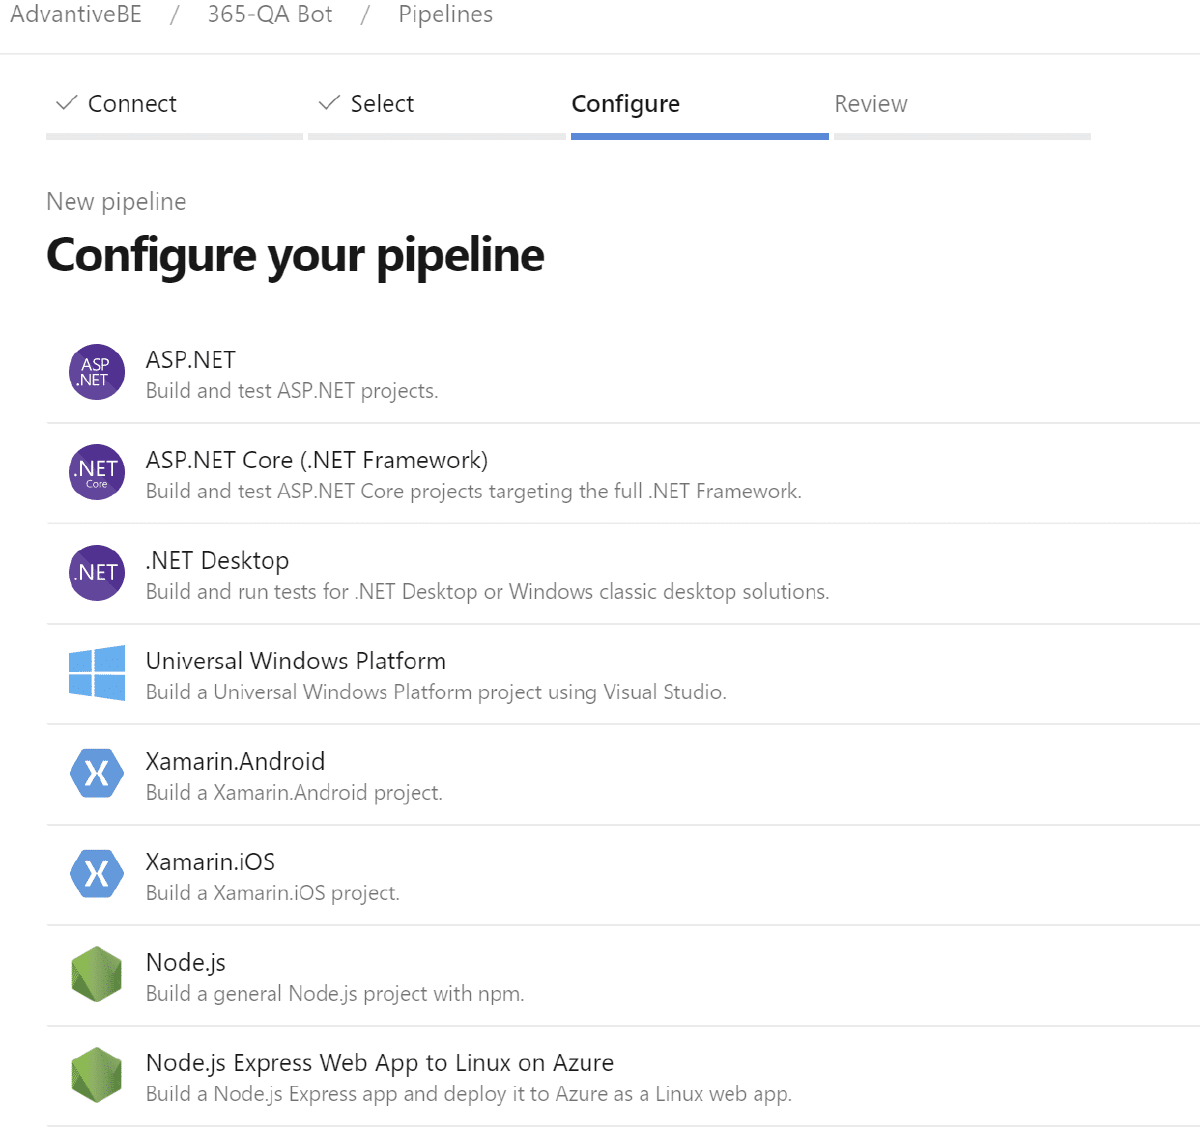Navigate to Pipelines breadcrumb link

coord(446,15)
